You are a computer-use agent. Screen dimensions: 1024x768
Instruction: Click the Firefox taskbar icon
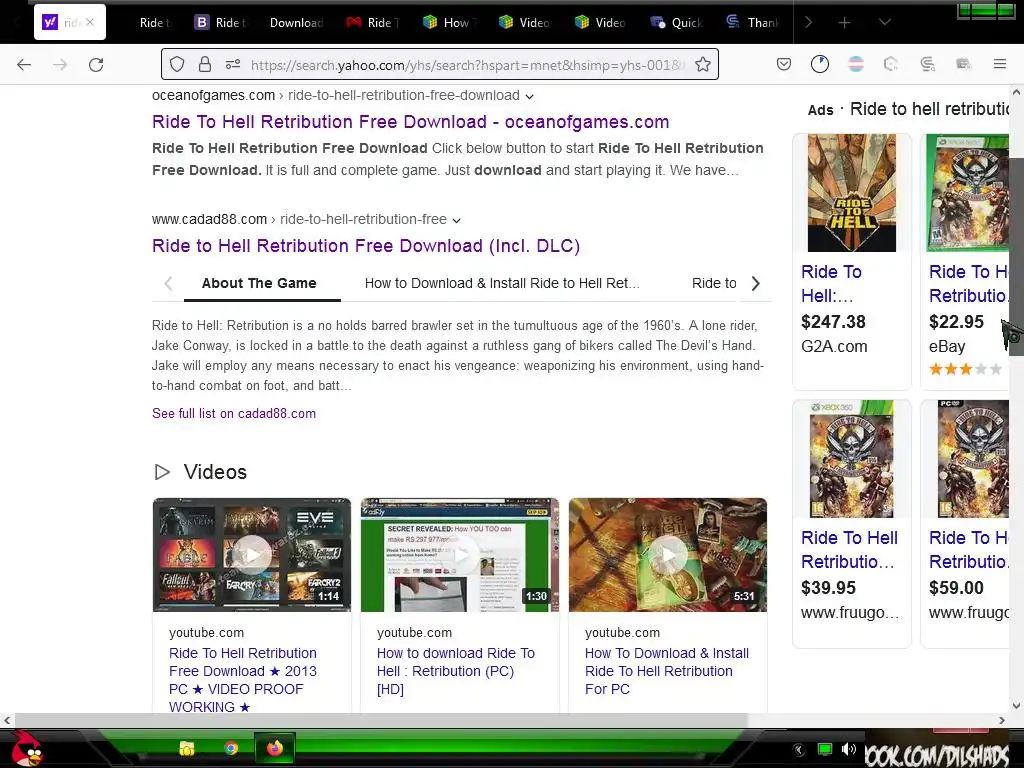[274, 748]
